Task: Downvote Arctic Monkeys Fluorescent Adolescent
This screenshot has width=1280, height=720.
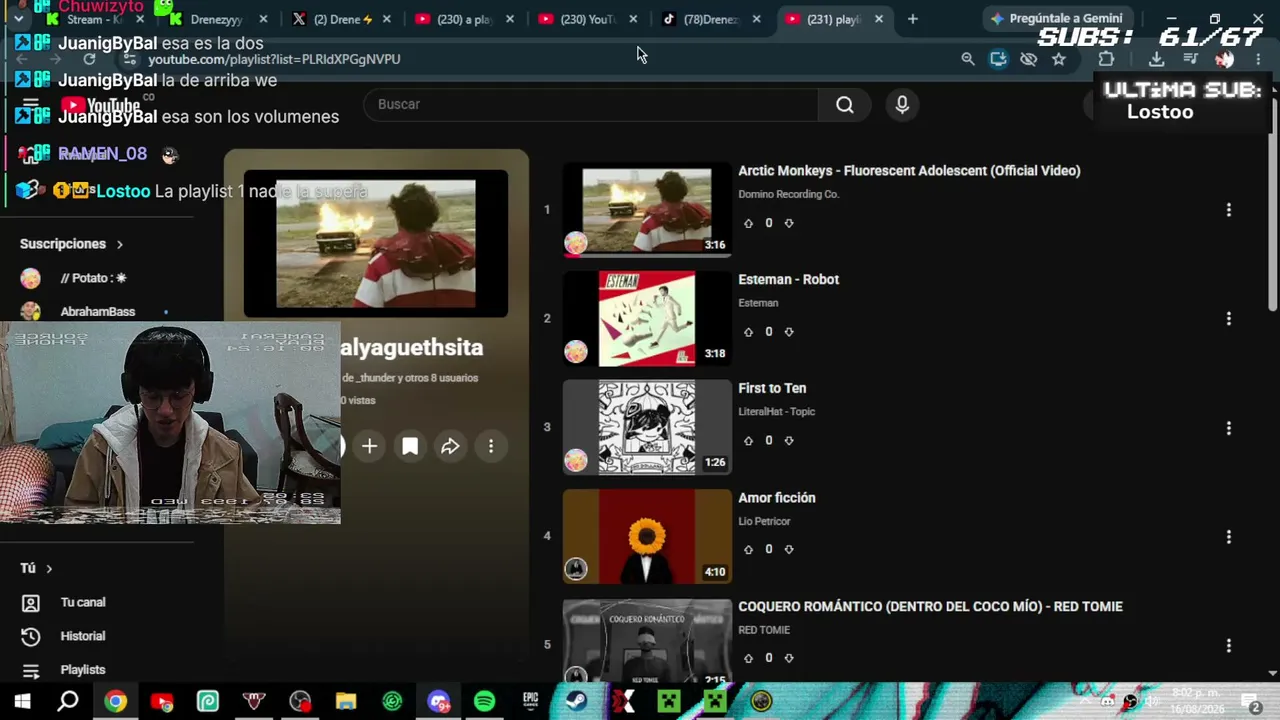Action: (x=789, y=223)
